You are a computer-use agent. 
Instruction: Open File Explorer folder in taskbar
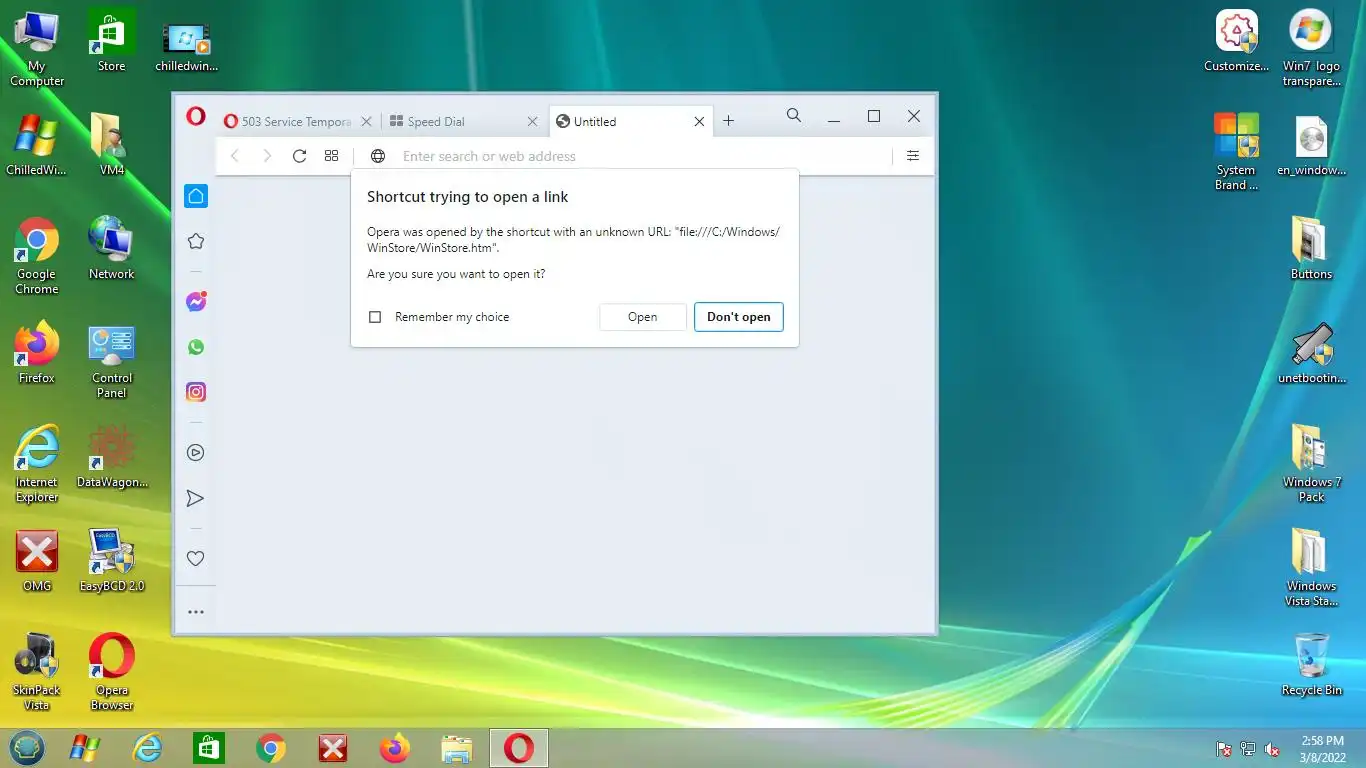click(457, 748)
